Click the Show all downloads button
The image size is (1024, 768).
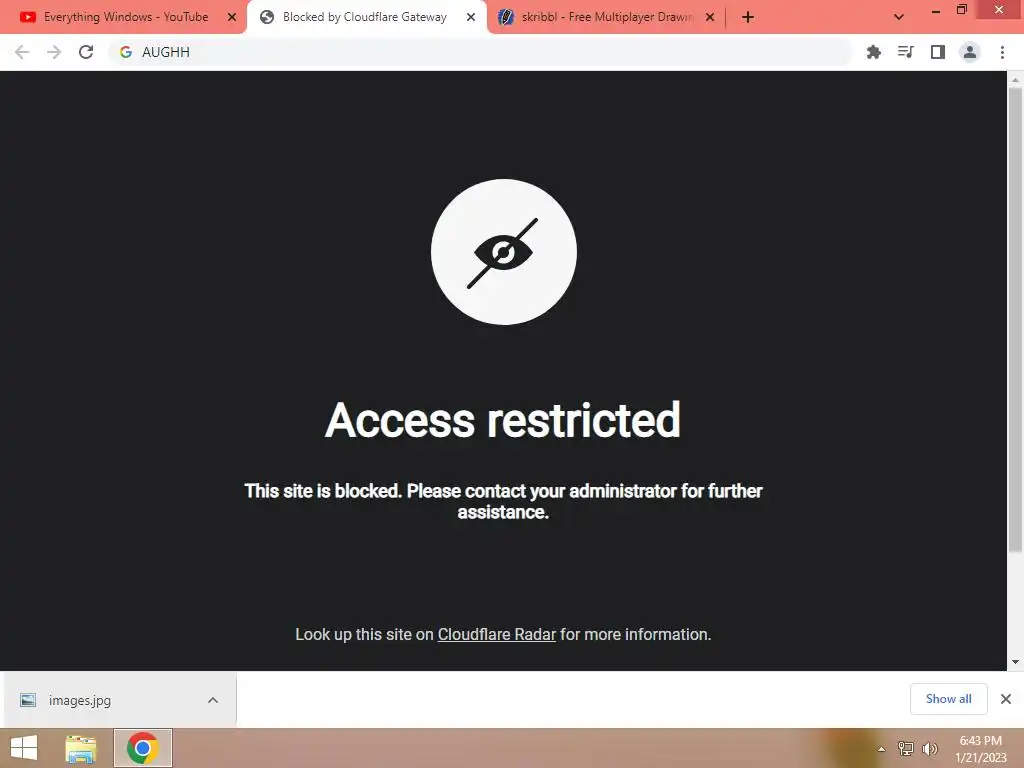tap(948, 699)
